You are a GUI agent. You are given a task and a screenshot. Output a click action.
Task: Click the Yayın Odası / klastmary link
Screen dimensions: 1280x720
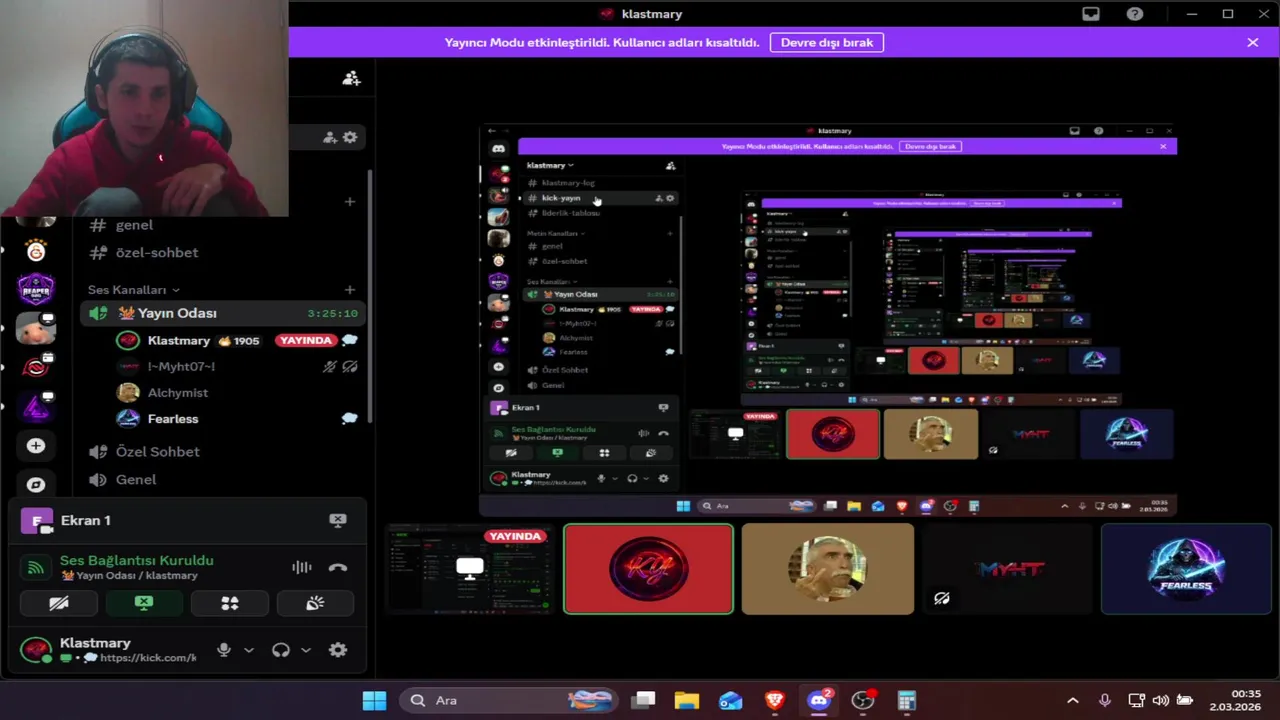[129, 576]
